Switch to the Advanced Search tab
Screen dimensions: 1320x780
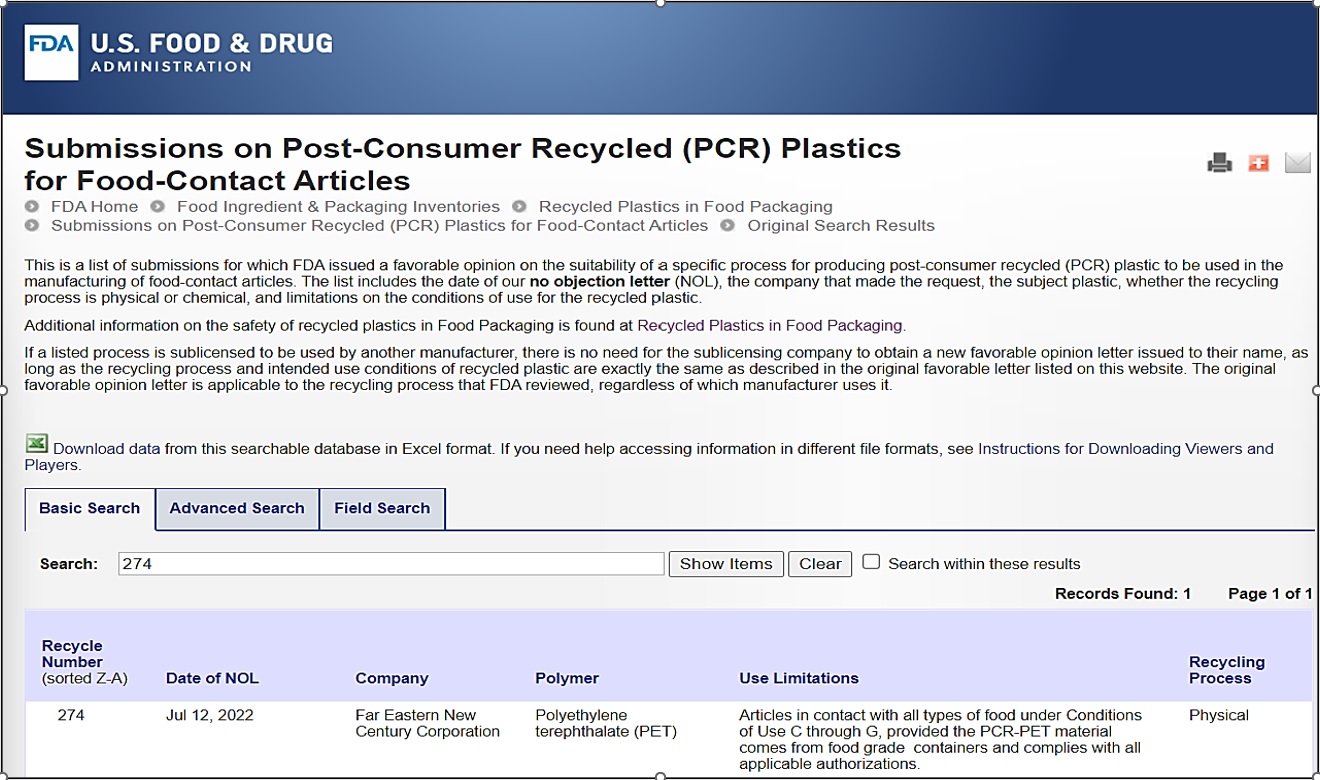tap(237, 508)
